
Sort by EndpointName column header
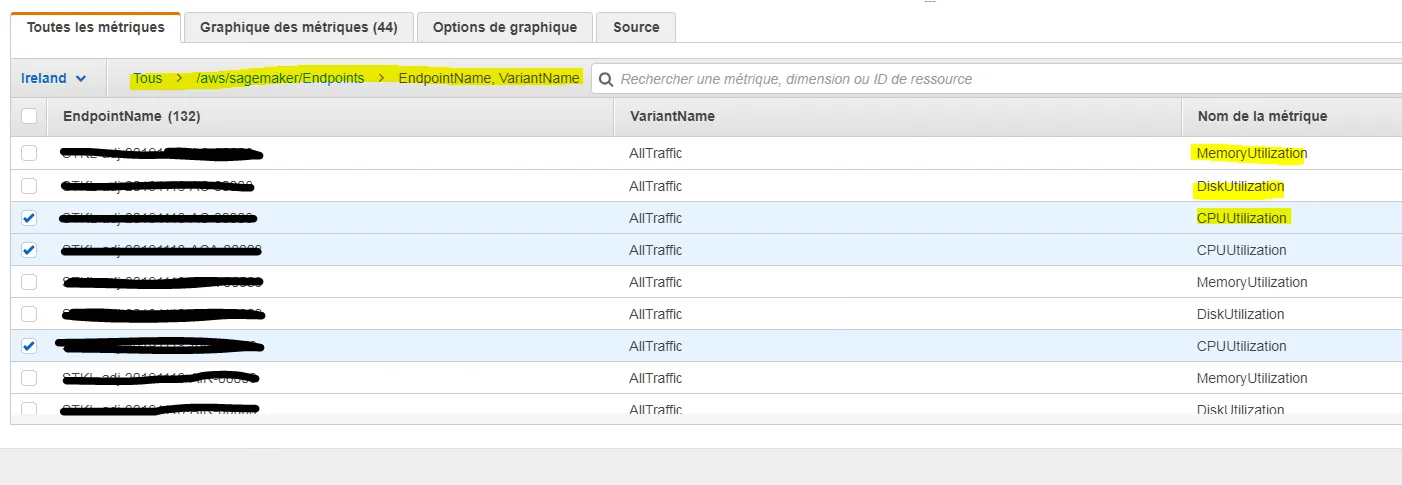click(132, 116)
